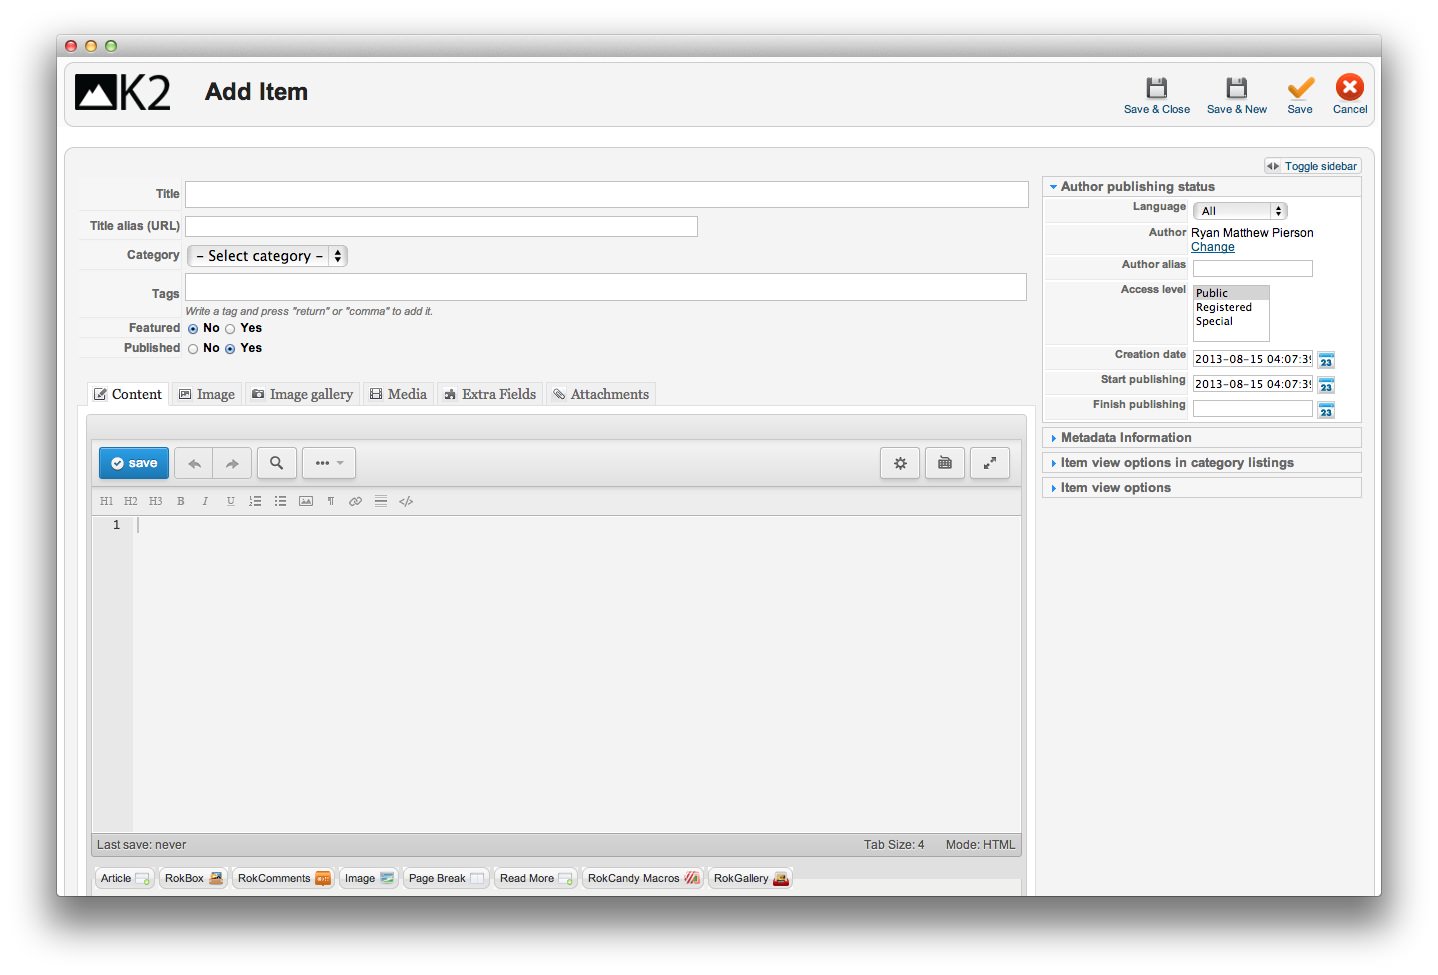Insert link using the editor link icon
Screen dimensions: 1438x975
point(355,502)
